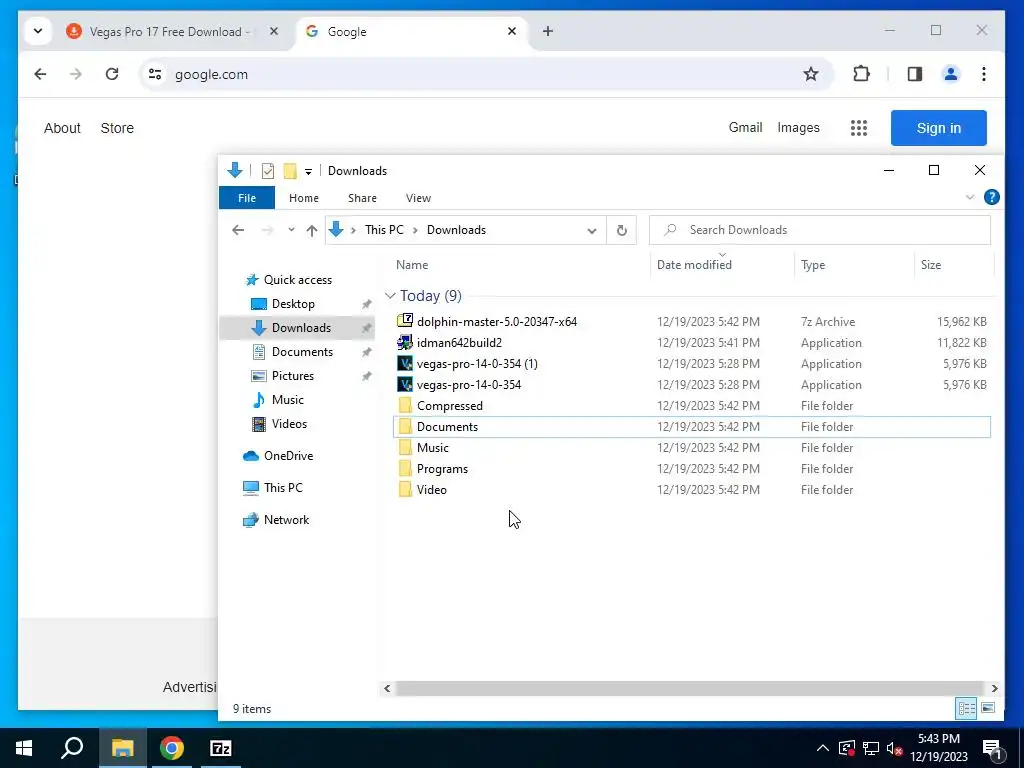Refresh the Downloads folder view

click(x=622, y=230)
